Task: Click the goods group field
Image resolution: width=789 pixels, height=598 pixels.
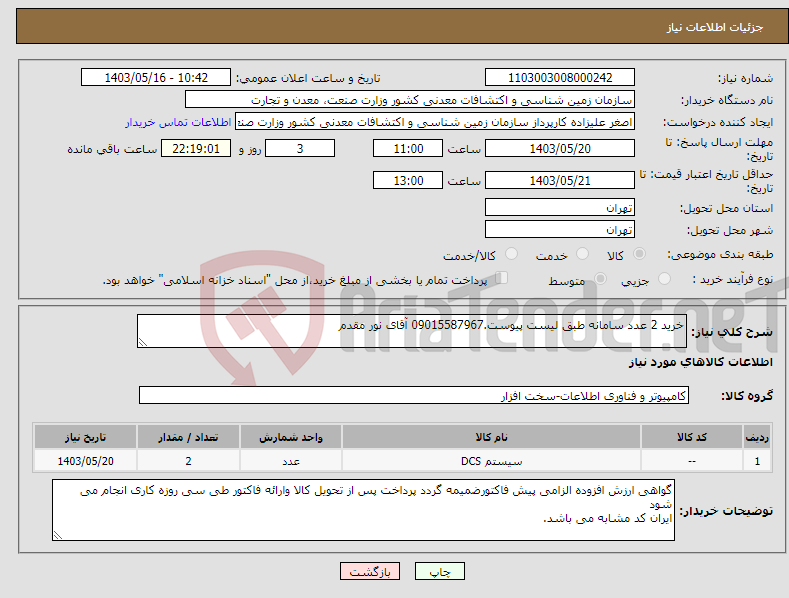Action: point(414,396)
